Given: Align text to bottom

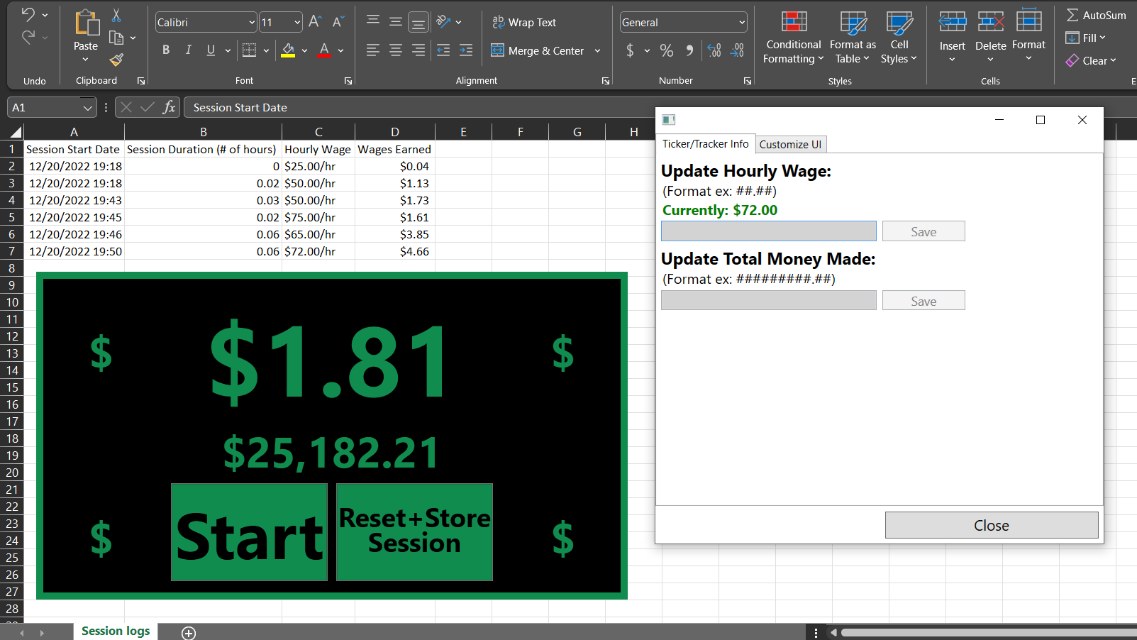Looking at the screenshot, I should click(418, 22).
